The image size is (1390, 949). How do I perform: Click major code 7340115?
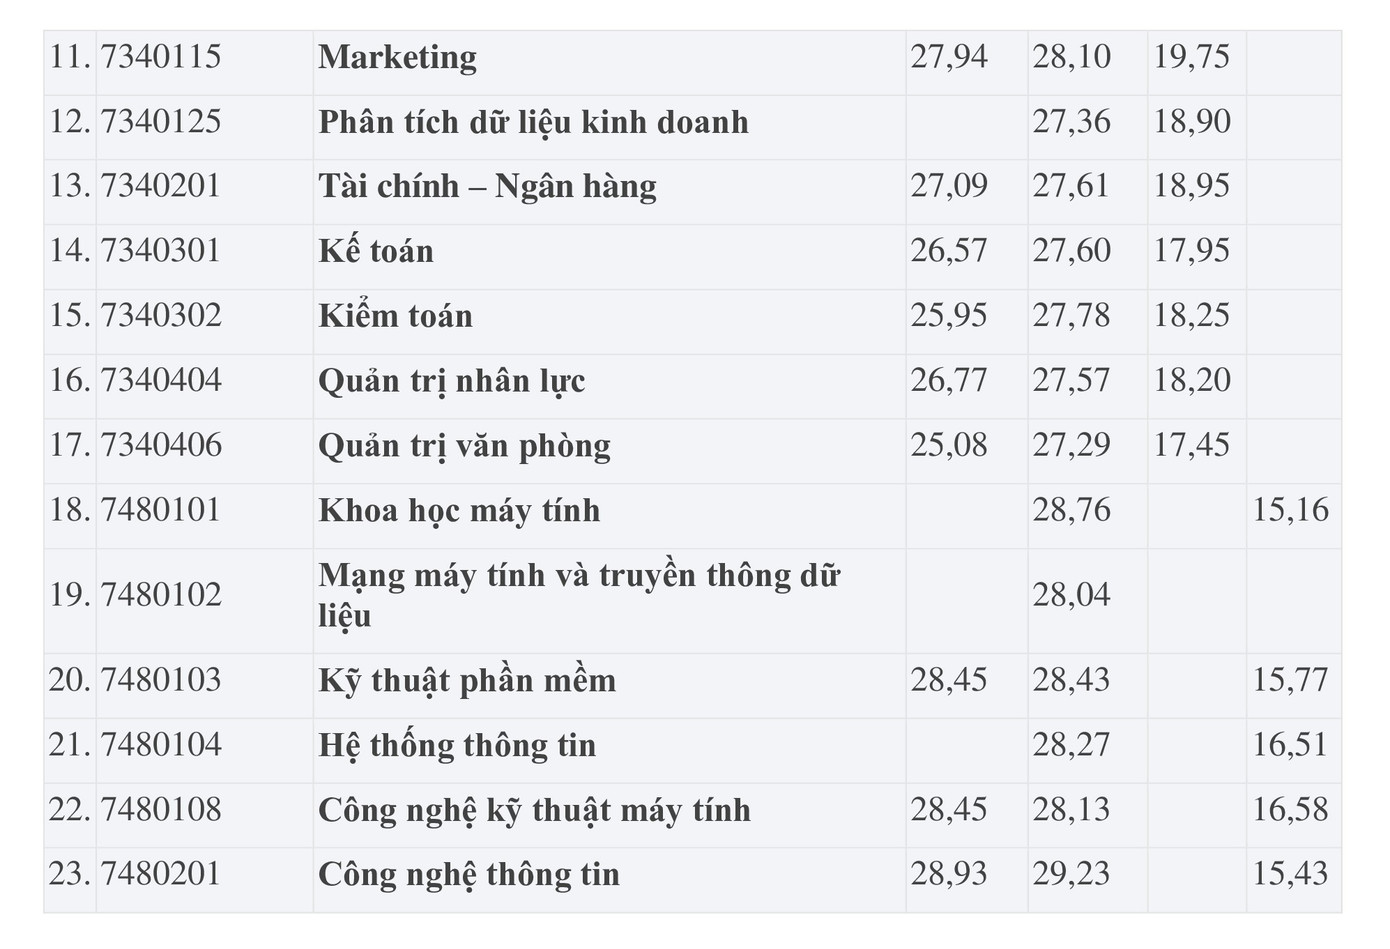pyautogui.click(x=161, y=57)
